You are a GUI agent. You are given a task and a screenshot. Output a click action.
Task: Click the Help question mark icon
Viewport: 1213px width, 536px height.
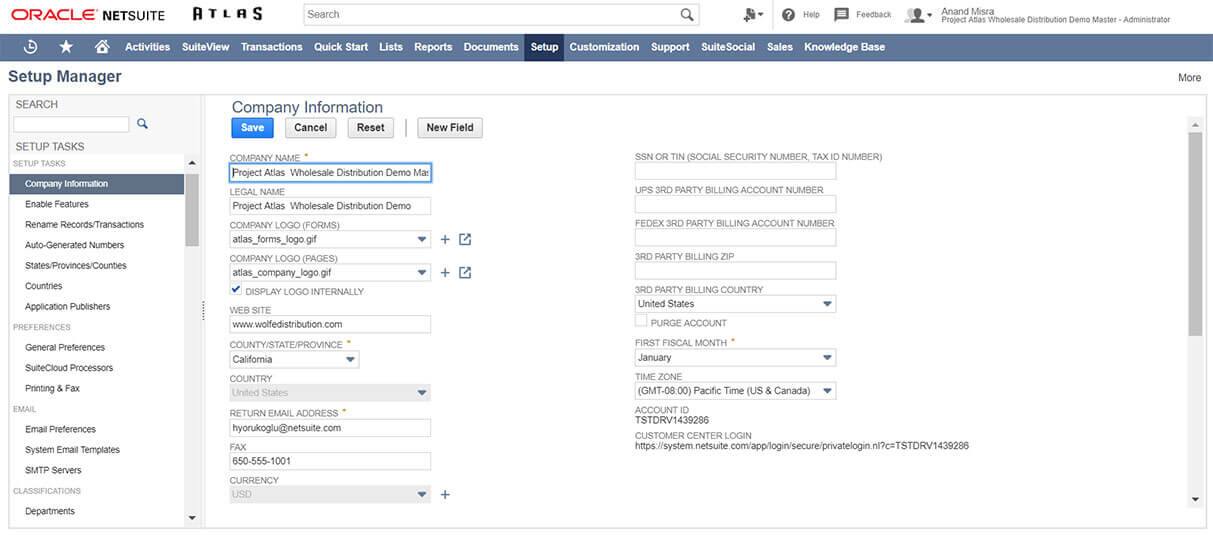[x=789, y=15]
